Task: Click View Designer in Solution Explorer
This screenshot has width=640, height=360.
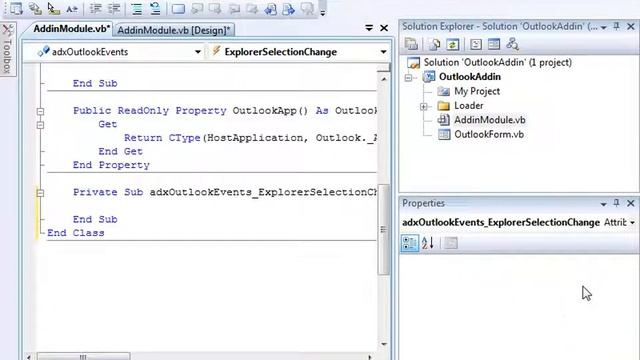Action: (x=494, y=44)
